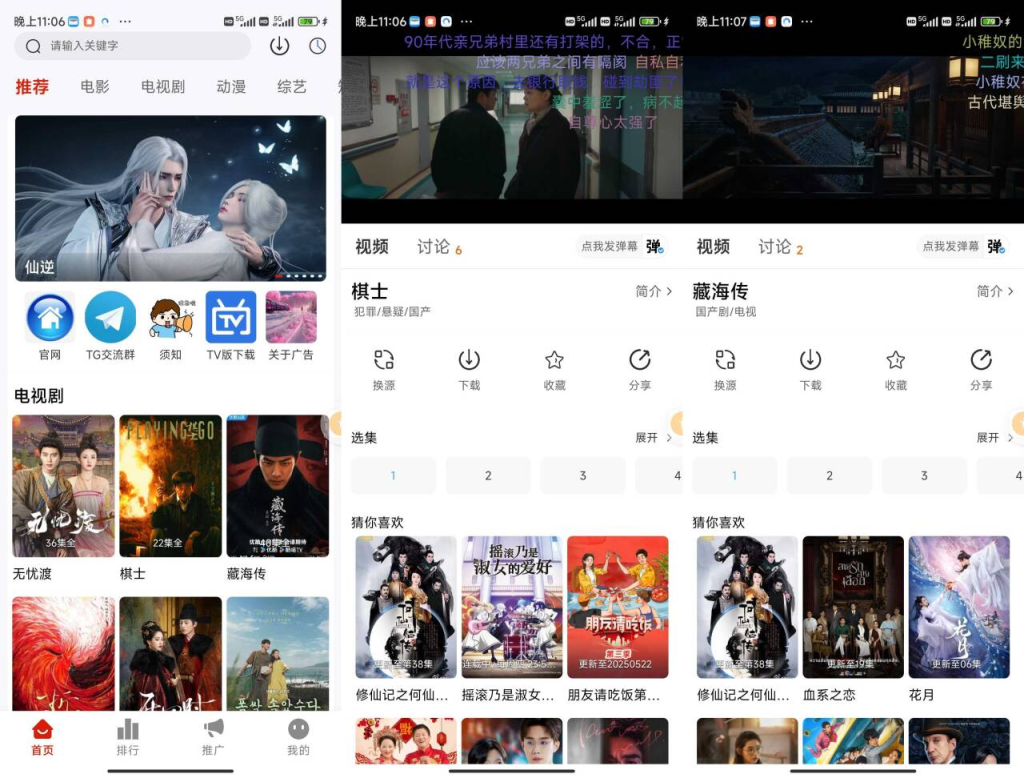Viewport: 1024px width, 778px height.
Task: Select episode 3 of 棋士
Action: click(x=583, y=476)
